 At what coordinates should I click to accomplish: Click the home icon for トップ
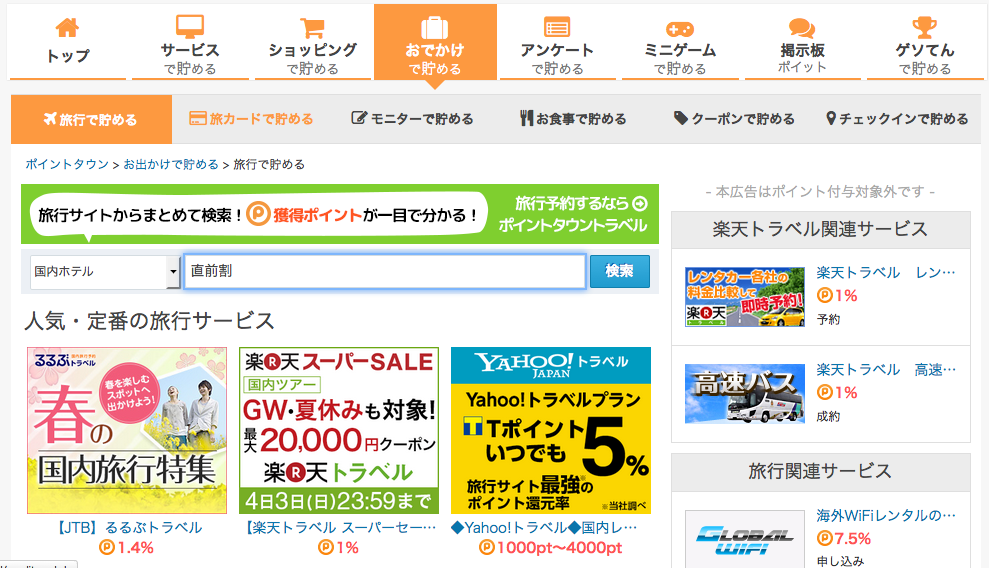pyautogui.click(x=68, y=28)
